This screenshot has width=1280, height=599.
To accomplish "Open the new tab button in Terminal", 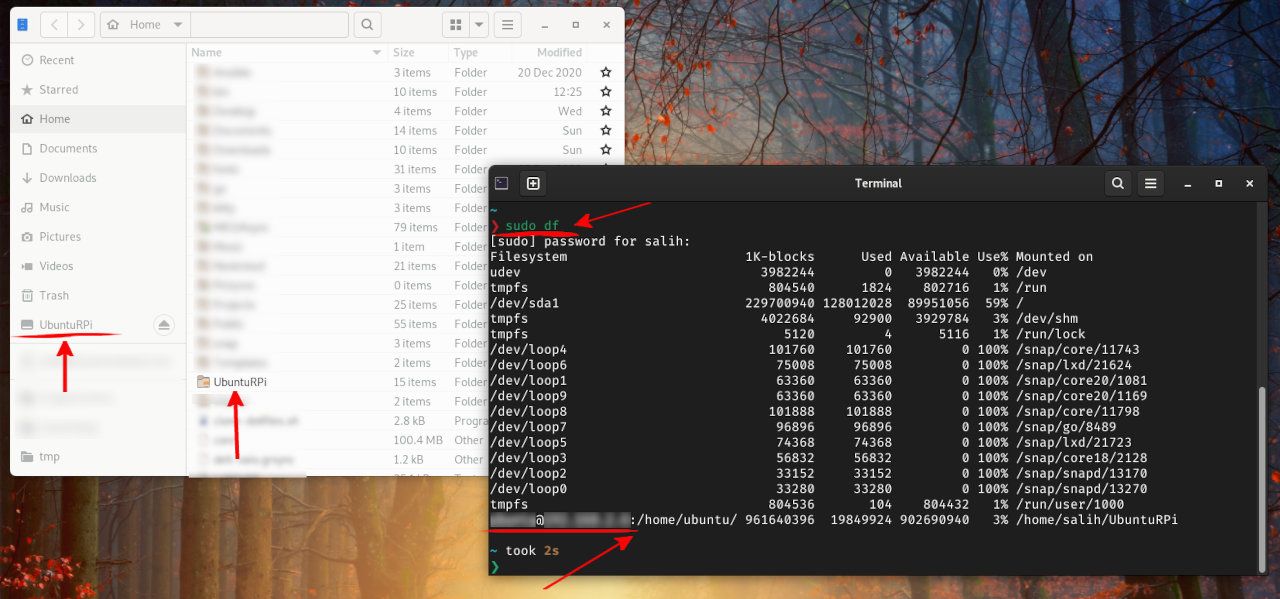I will pyautogui.click(x=533, y=183).
